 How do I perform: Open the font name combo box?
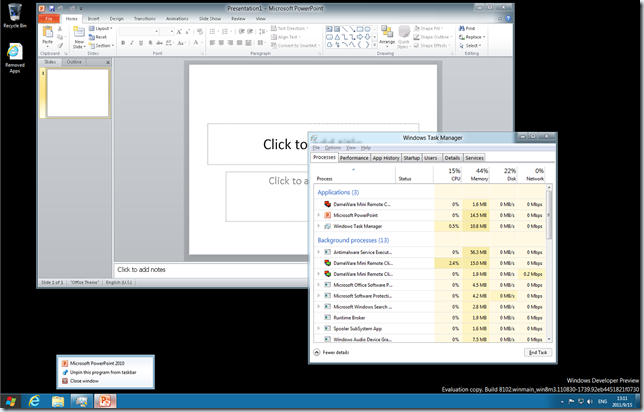point(139,32)
